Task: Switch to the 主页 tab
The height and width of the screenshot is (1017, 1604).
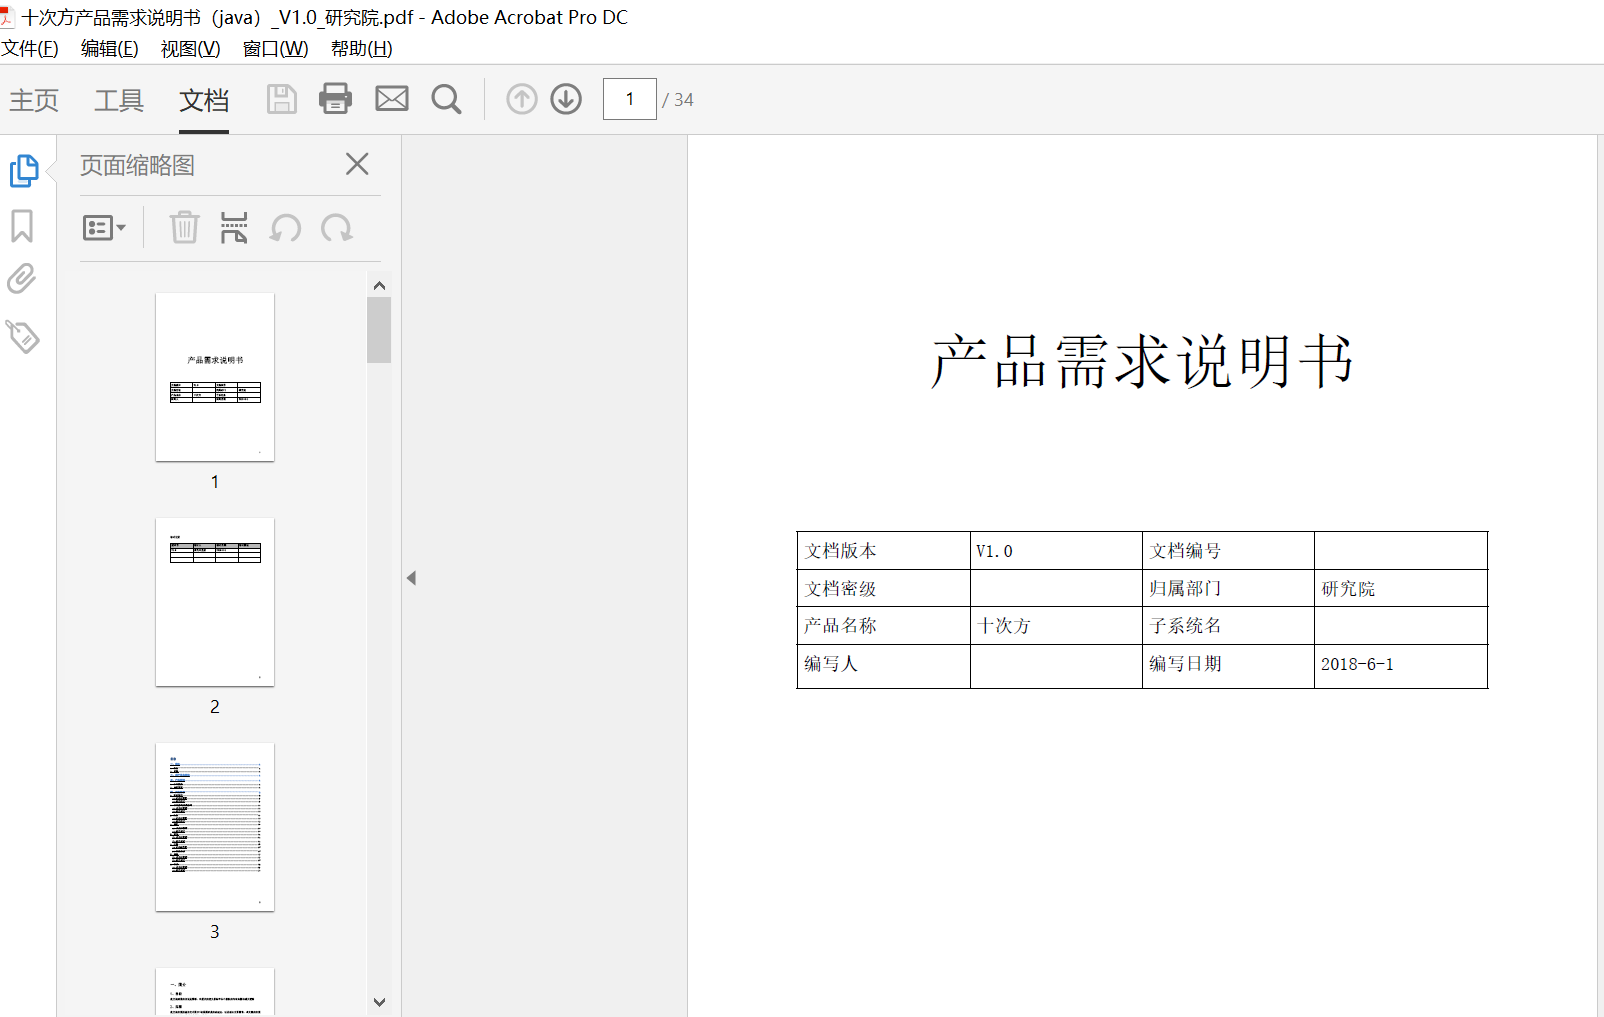Action: (x=34, y=100)
